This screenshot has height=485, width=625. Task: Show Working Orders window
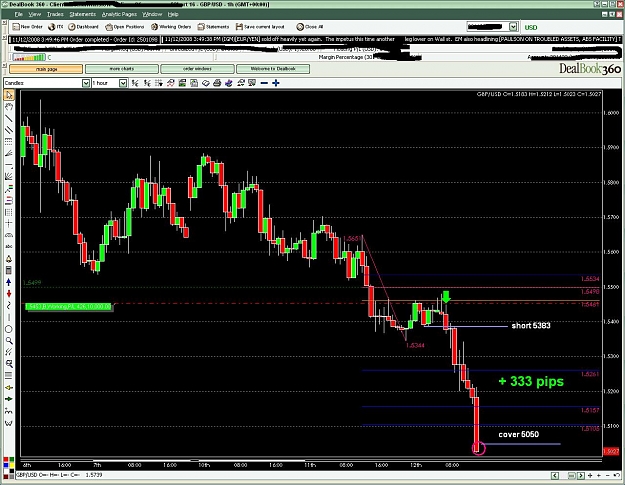coord(171,27)
